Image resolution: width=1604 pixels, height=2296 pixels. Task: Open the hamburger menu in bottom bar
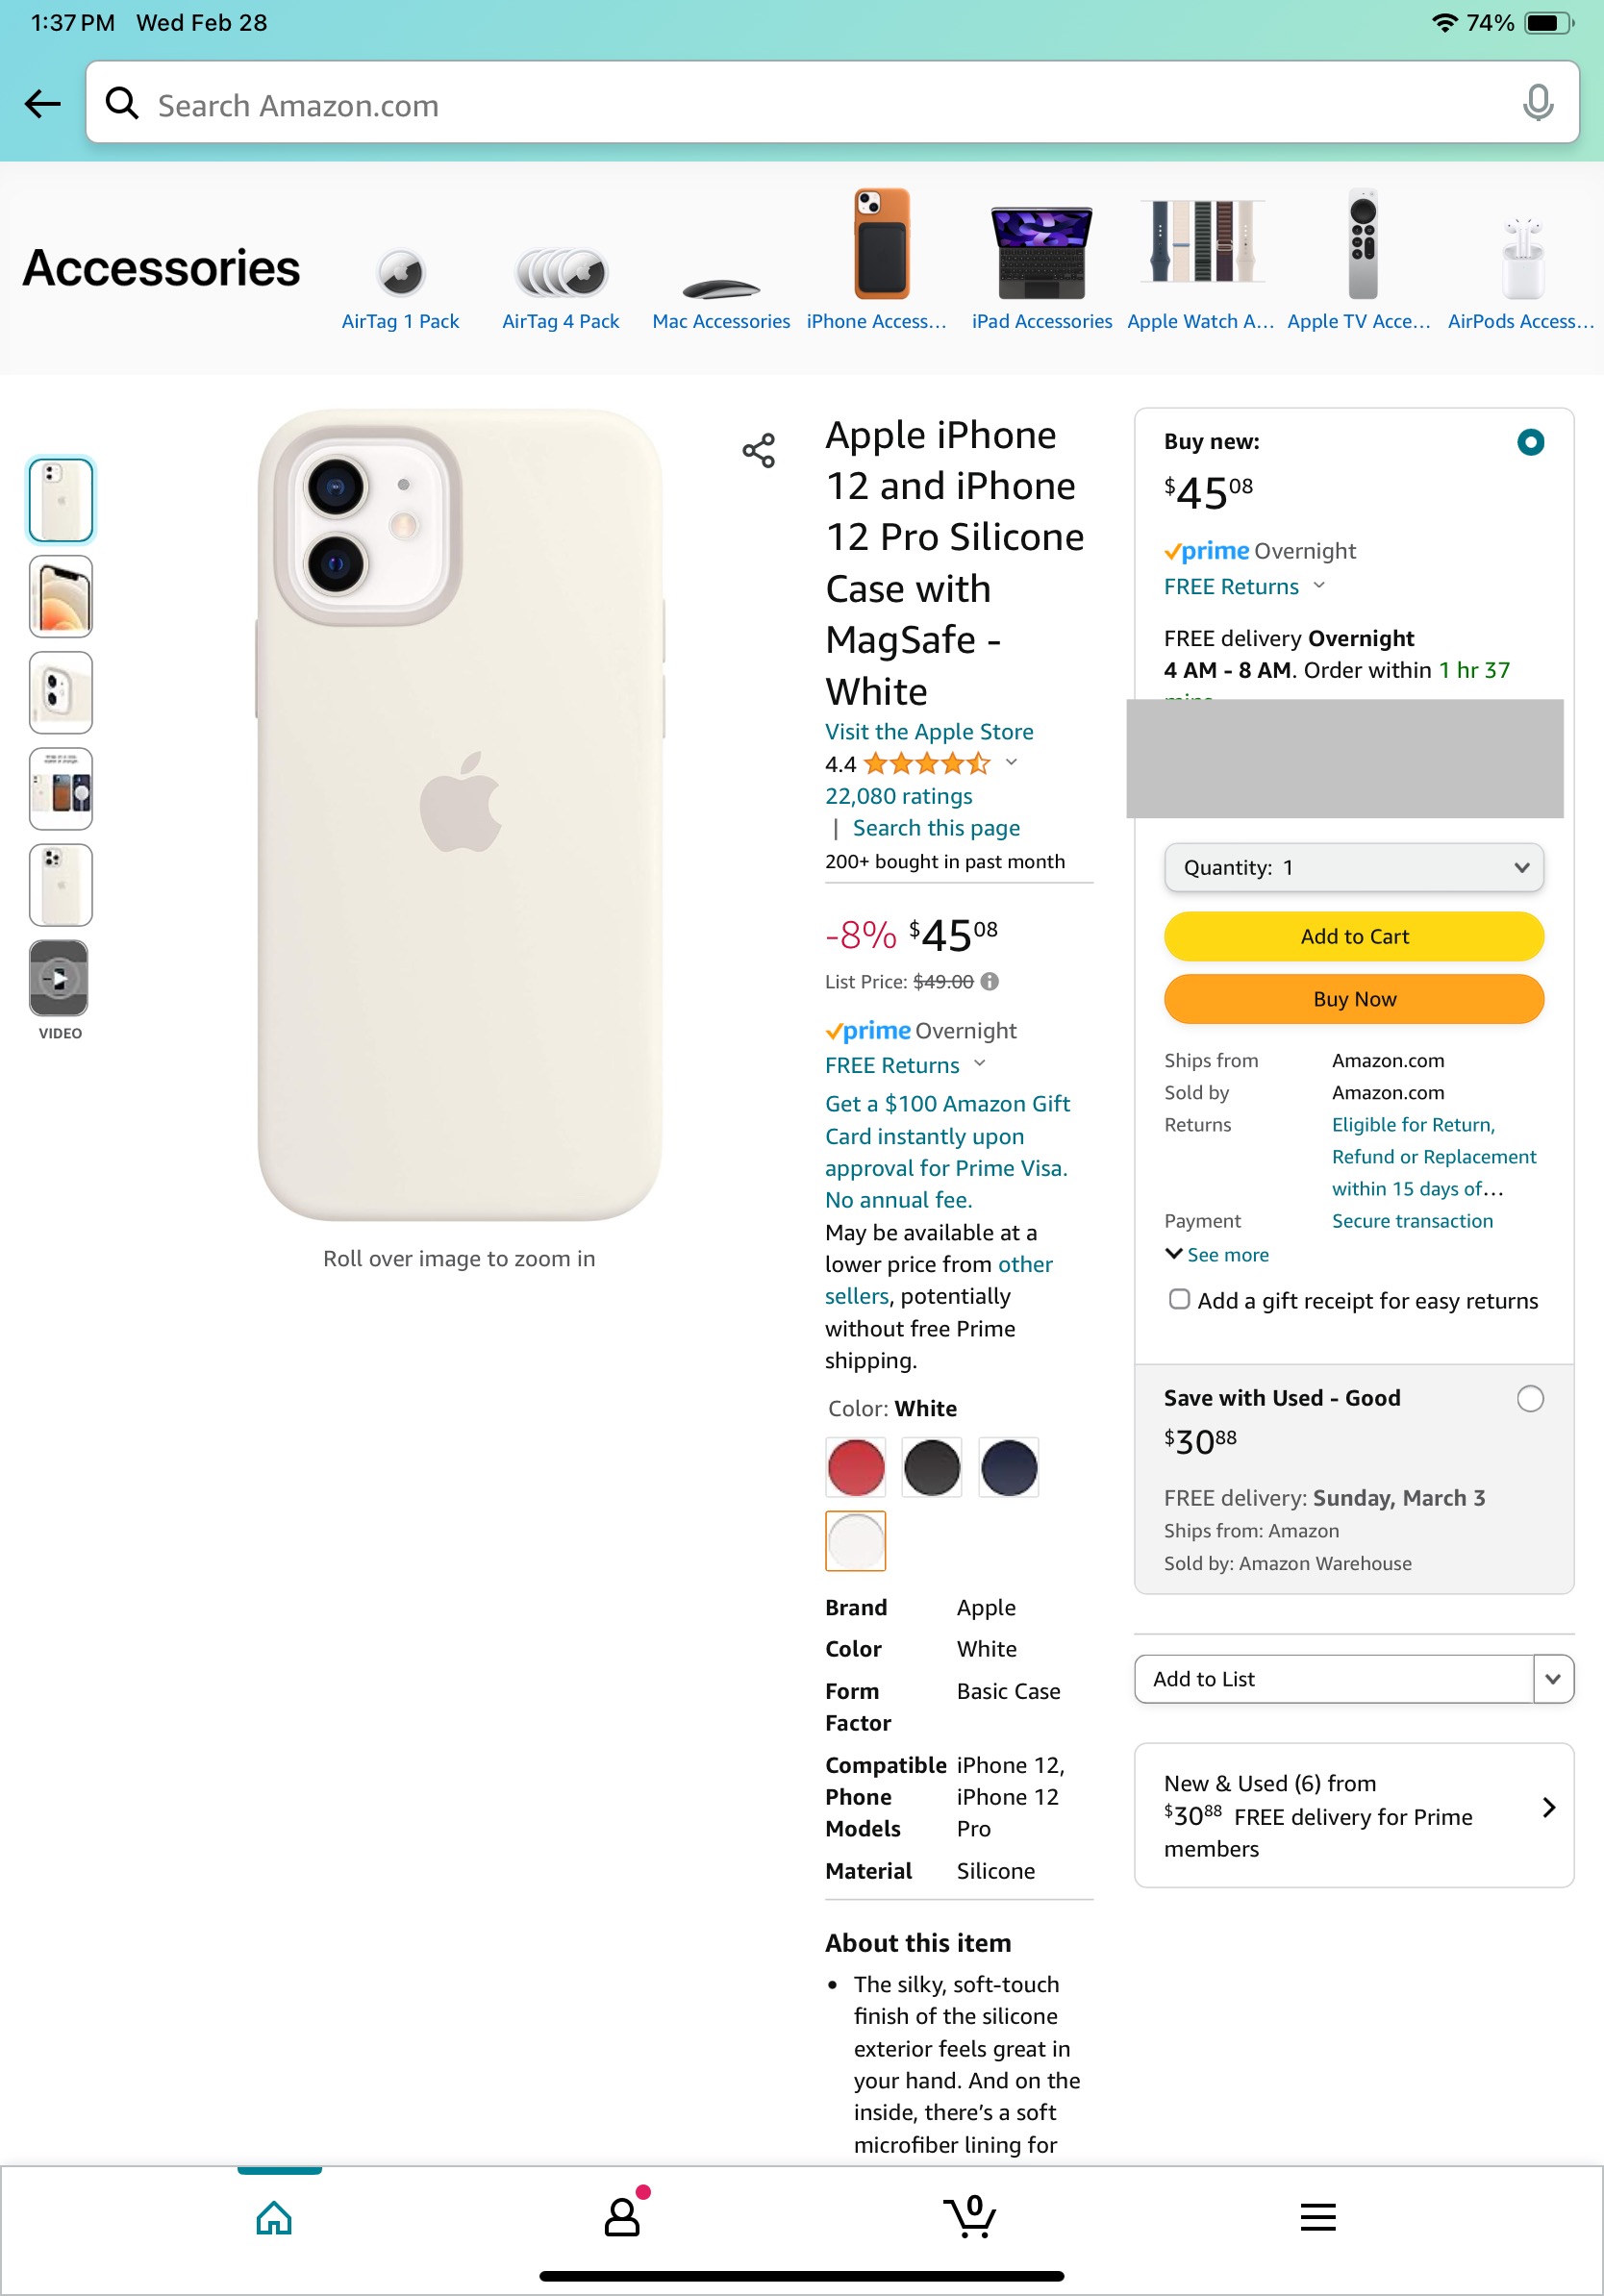tap(1318, 2218)
